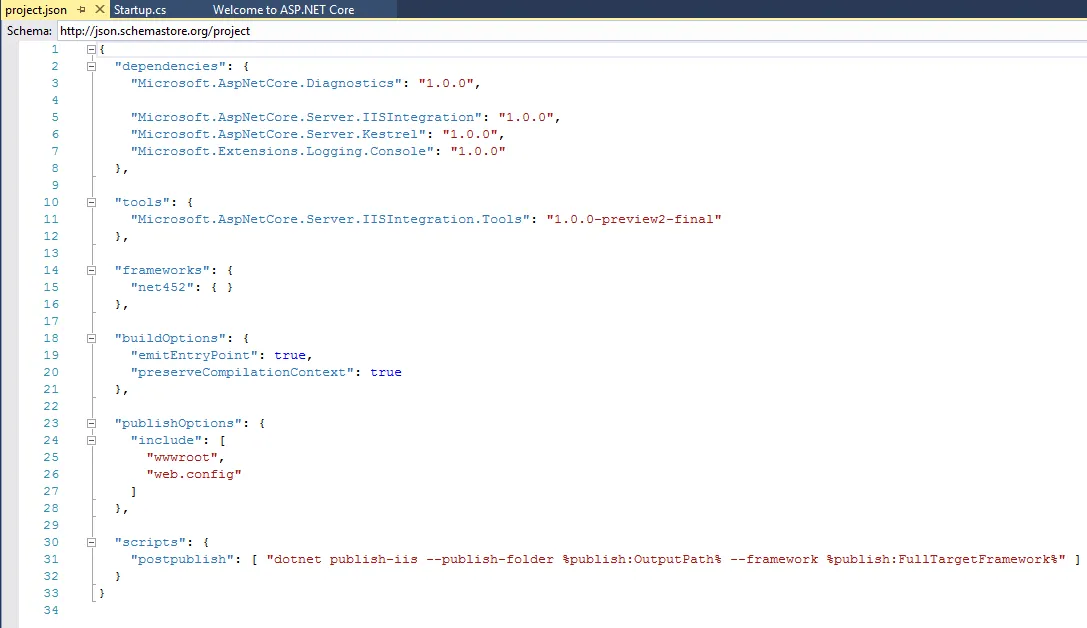This screenshot has height=628, width=1087.
Task: Collapse the "dependencies" section
Action: coord(91,67)
